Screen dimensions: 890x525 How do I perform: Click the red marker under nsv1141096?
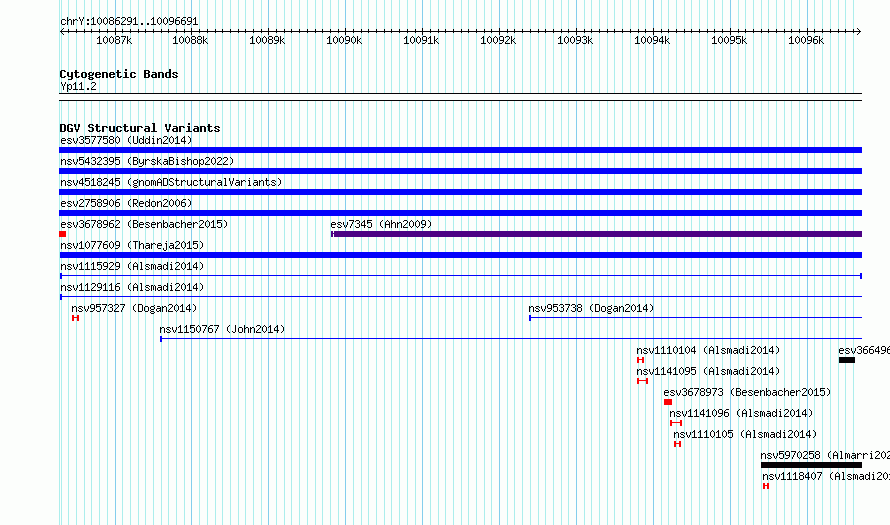(x=676, y=423)
